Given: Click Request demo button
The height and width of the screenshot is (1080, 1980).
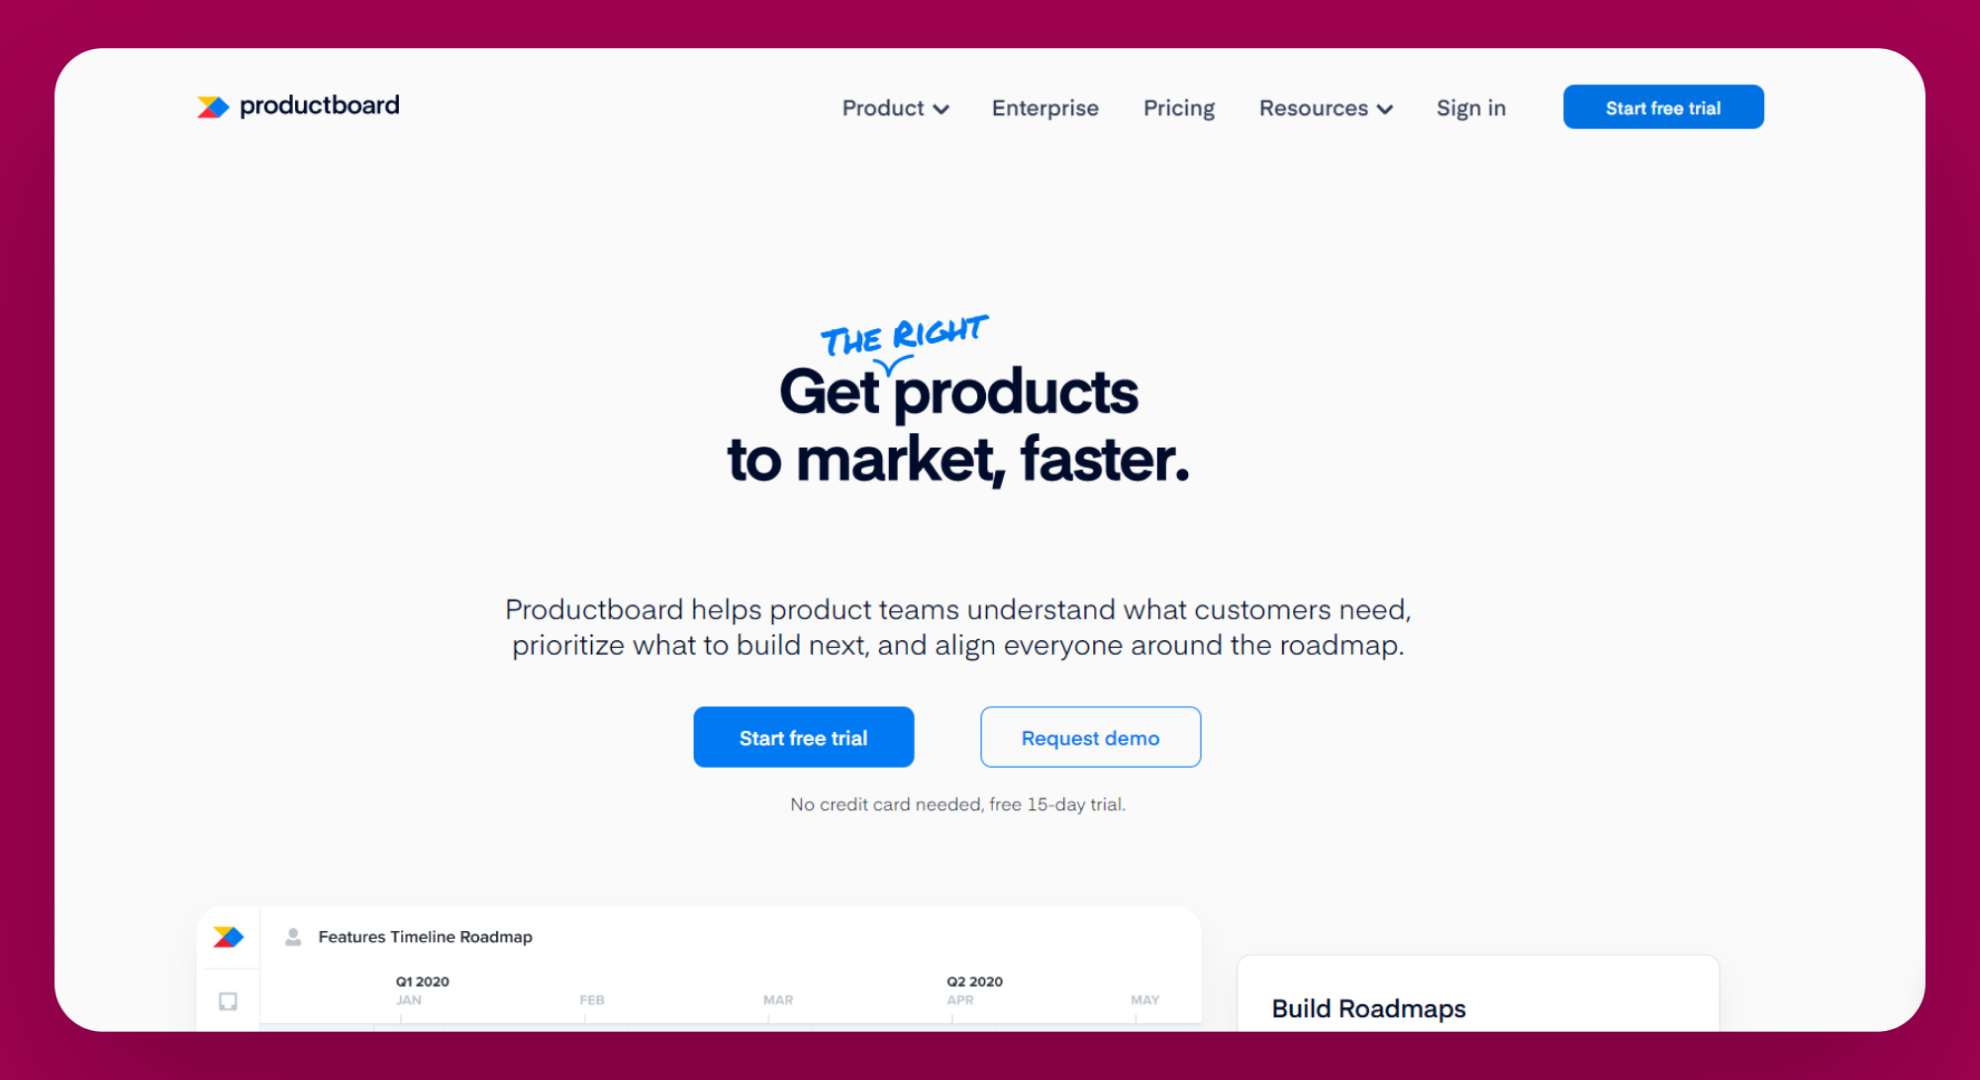Looking at the screenshot, I should (x=1090, y=736).
